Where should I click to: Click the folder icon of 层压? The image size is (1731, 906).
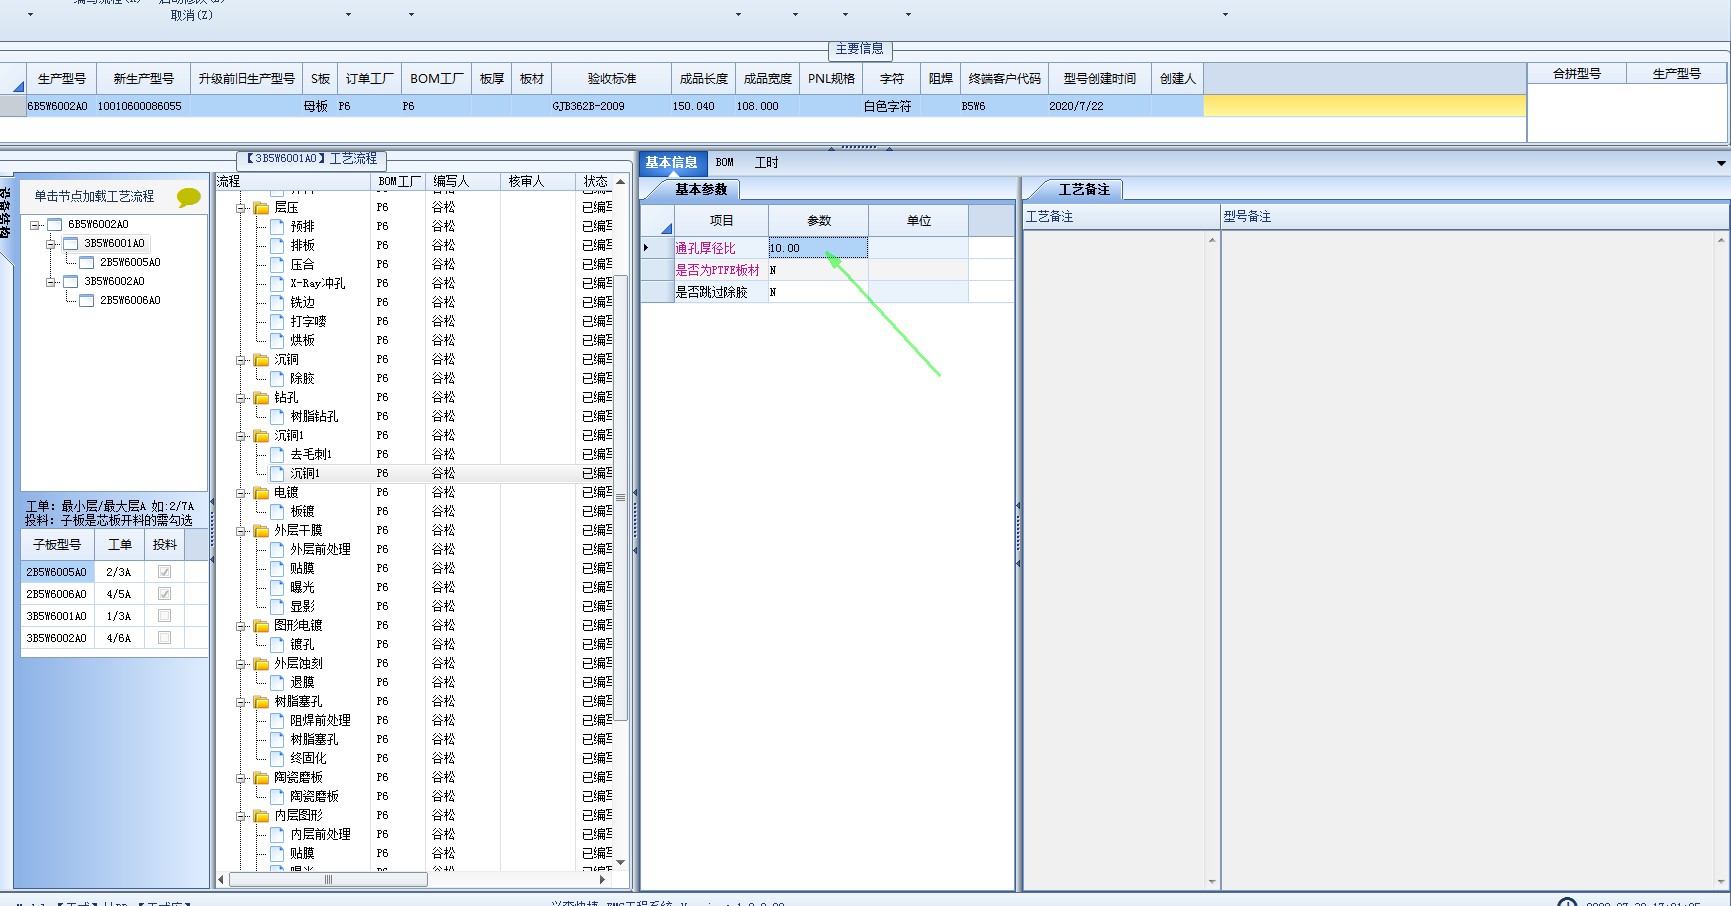coord(261,208)
